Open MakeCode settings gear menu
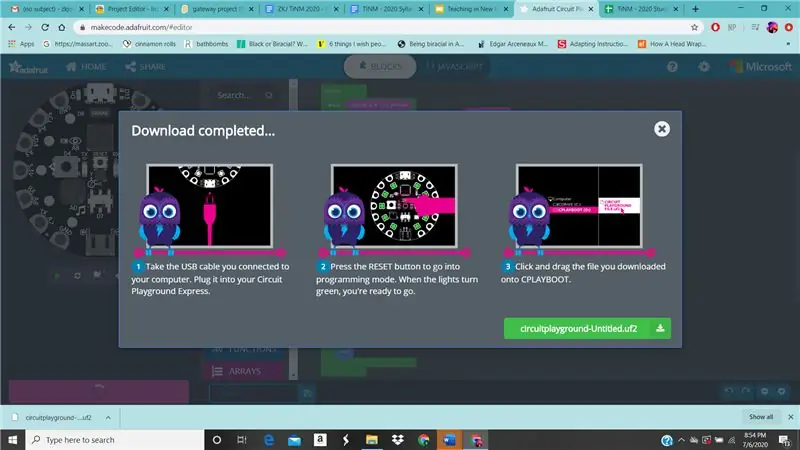 pyautogui.click(x=704, y=67)
